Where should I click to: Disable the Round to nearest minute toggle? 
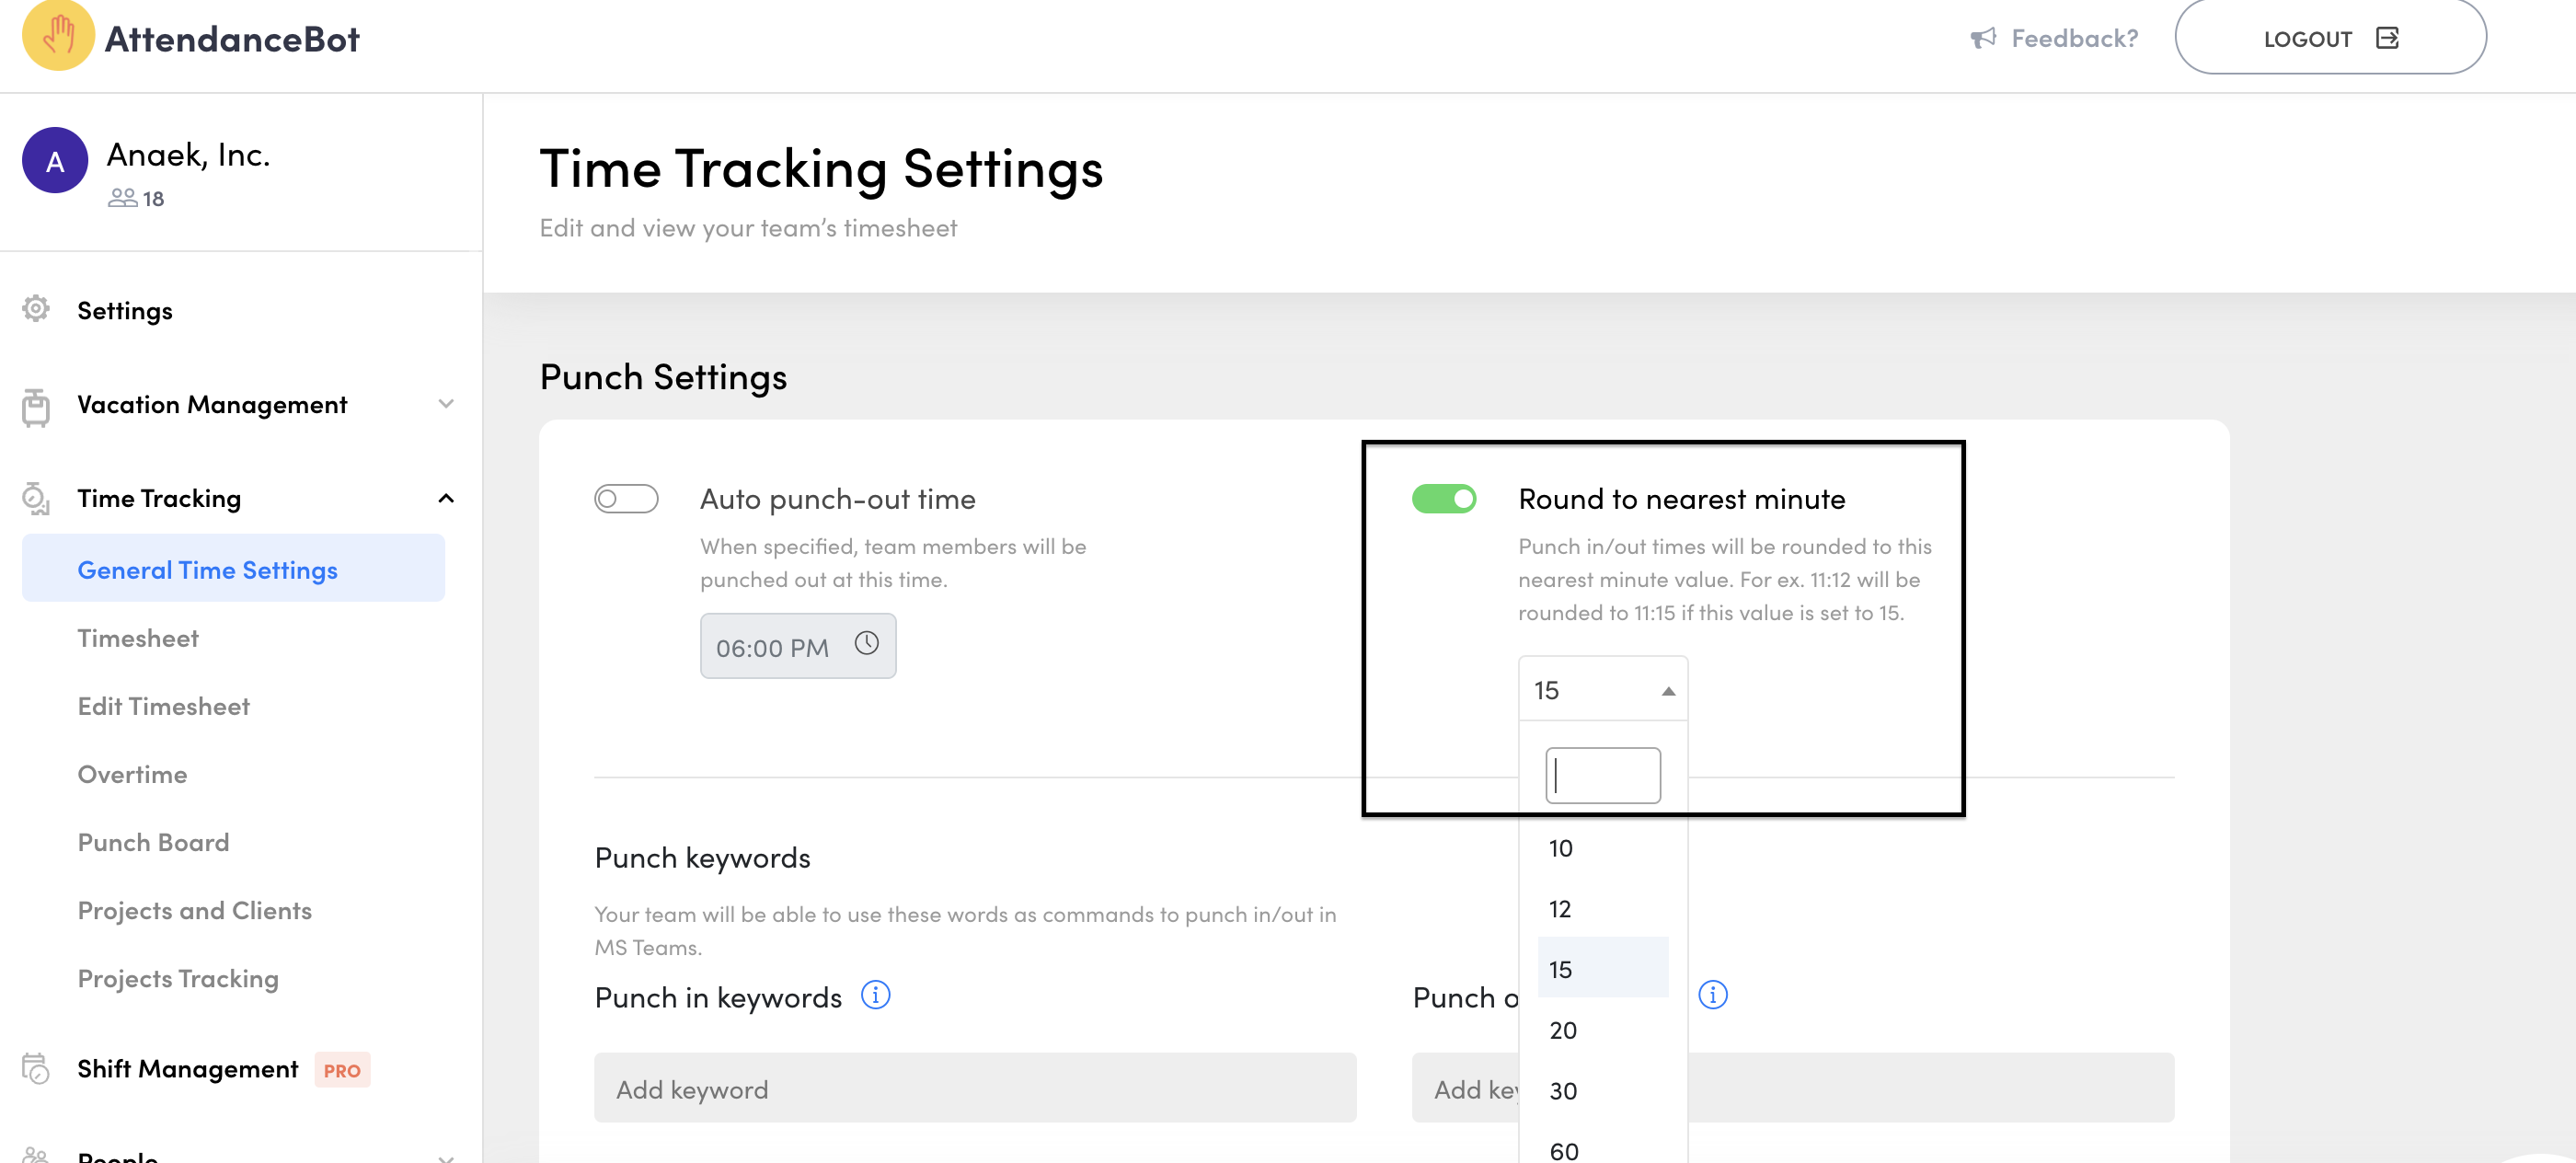1443,498
